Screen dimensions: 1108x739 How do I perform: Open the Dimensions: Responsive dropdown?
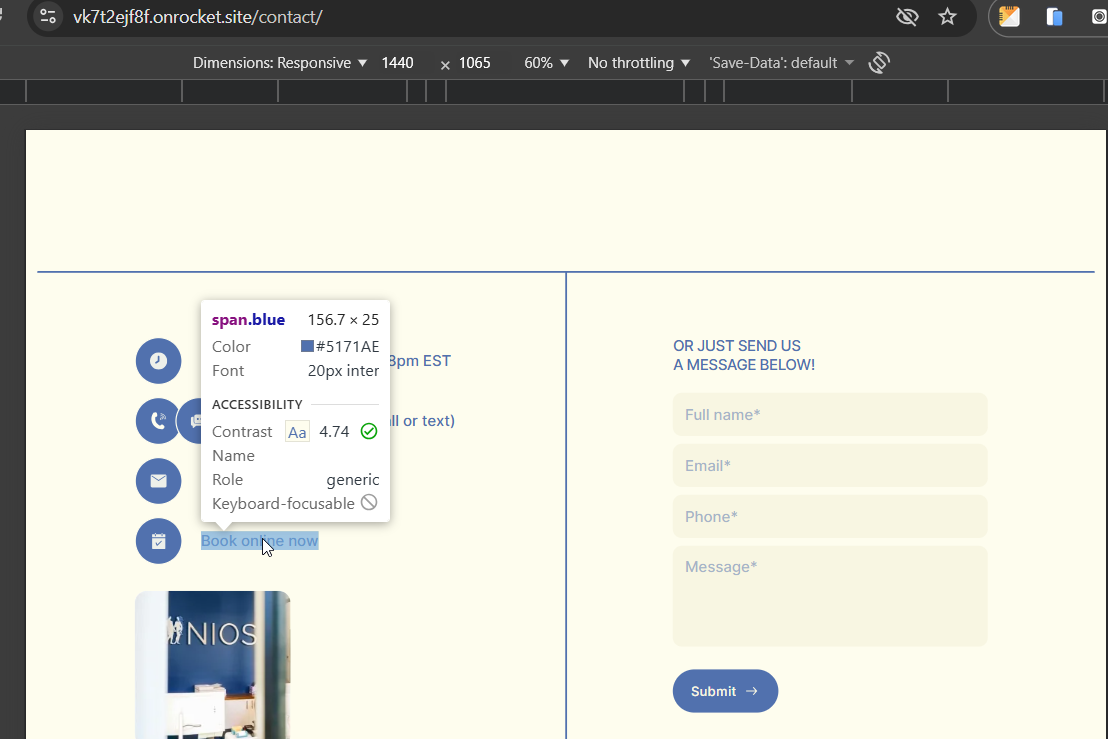coord(280,63)
